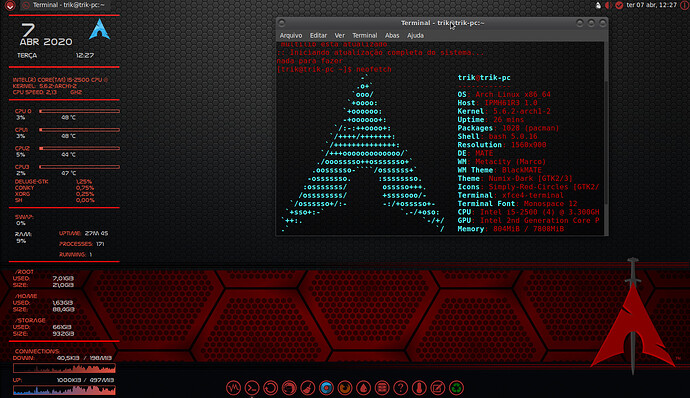Click the DOWN network graph in Conky
690x398 pixels.
pyautogui.click(x=64, y=368)
